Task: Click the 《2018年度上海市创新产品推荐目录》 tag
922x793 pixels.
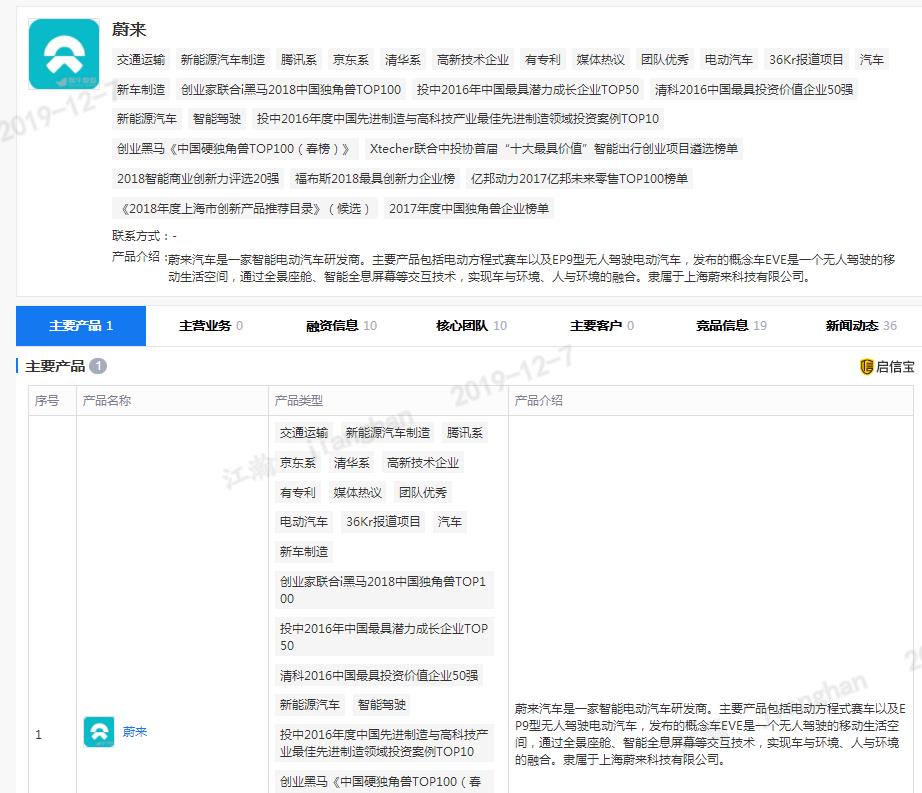Action: 245,208
